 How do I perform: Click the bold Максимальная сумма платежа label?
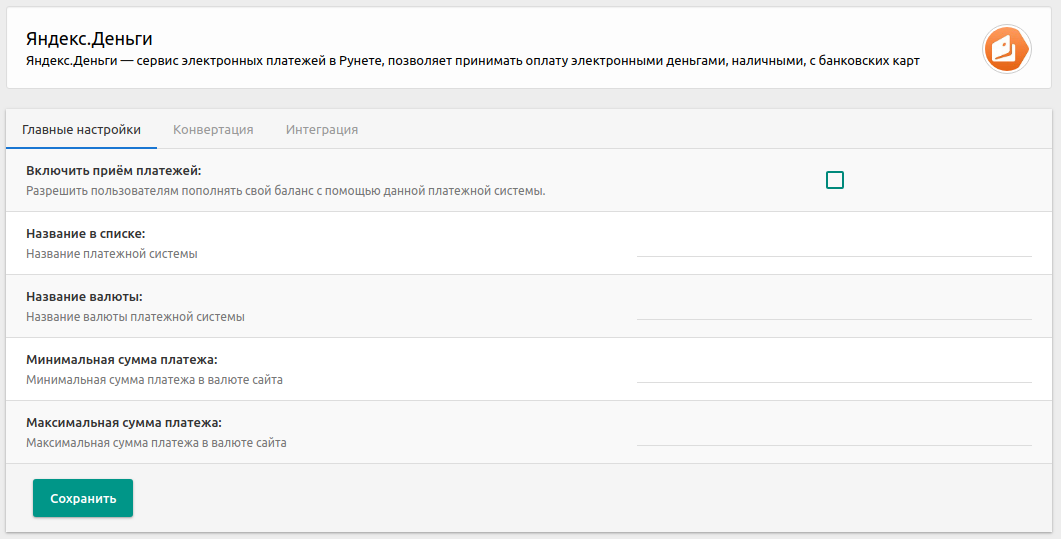(x=124, y=423)
